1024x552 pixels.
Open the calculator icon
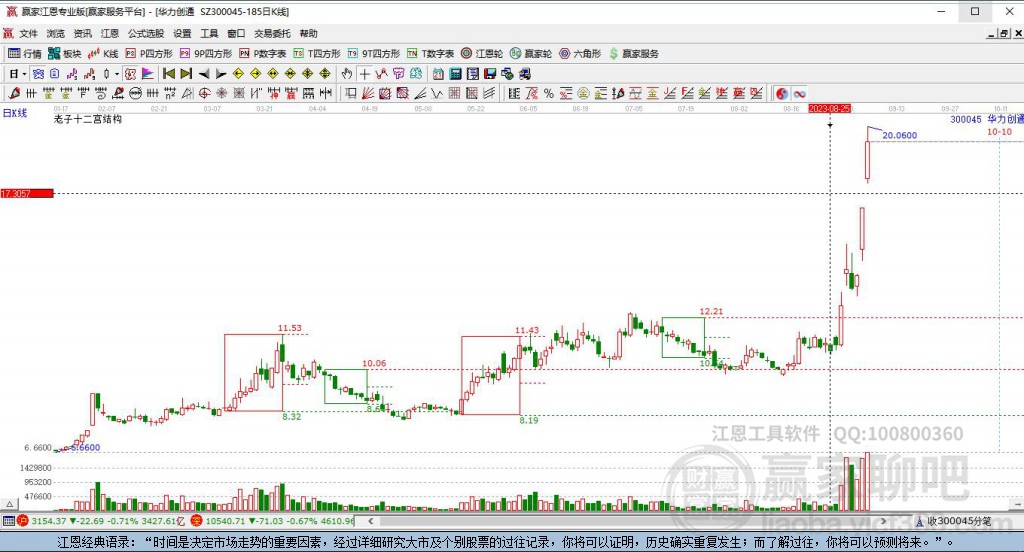pyautogui.click(x=455, y=74)
